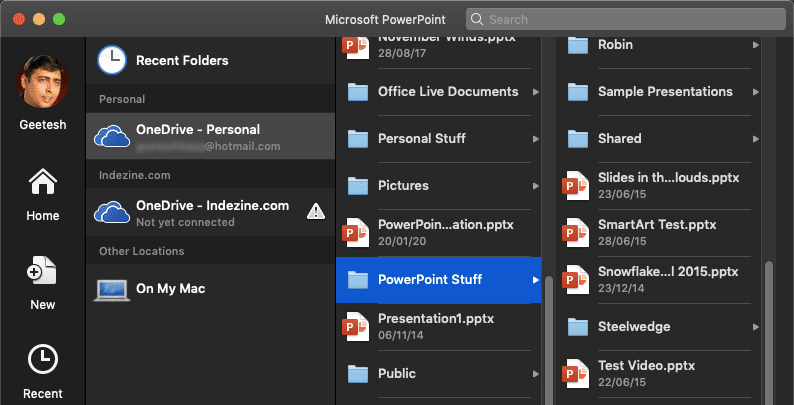Go to the Home section

[43, 194]
